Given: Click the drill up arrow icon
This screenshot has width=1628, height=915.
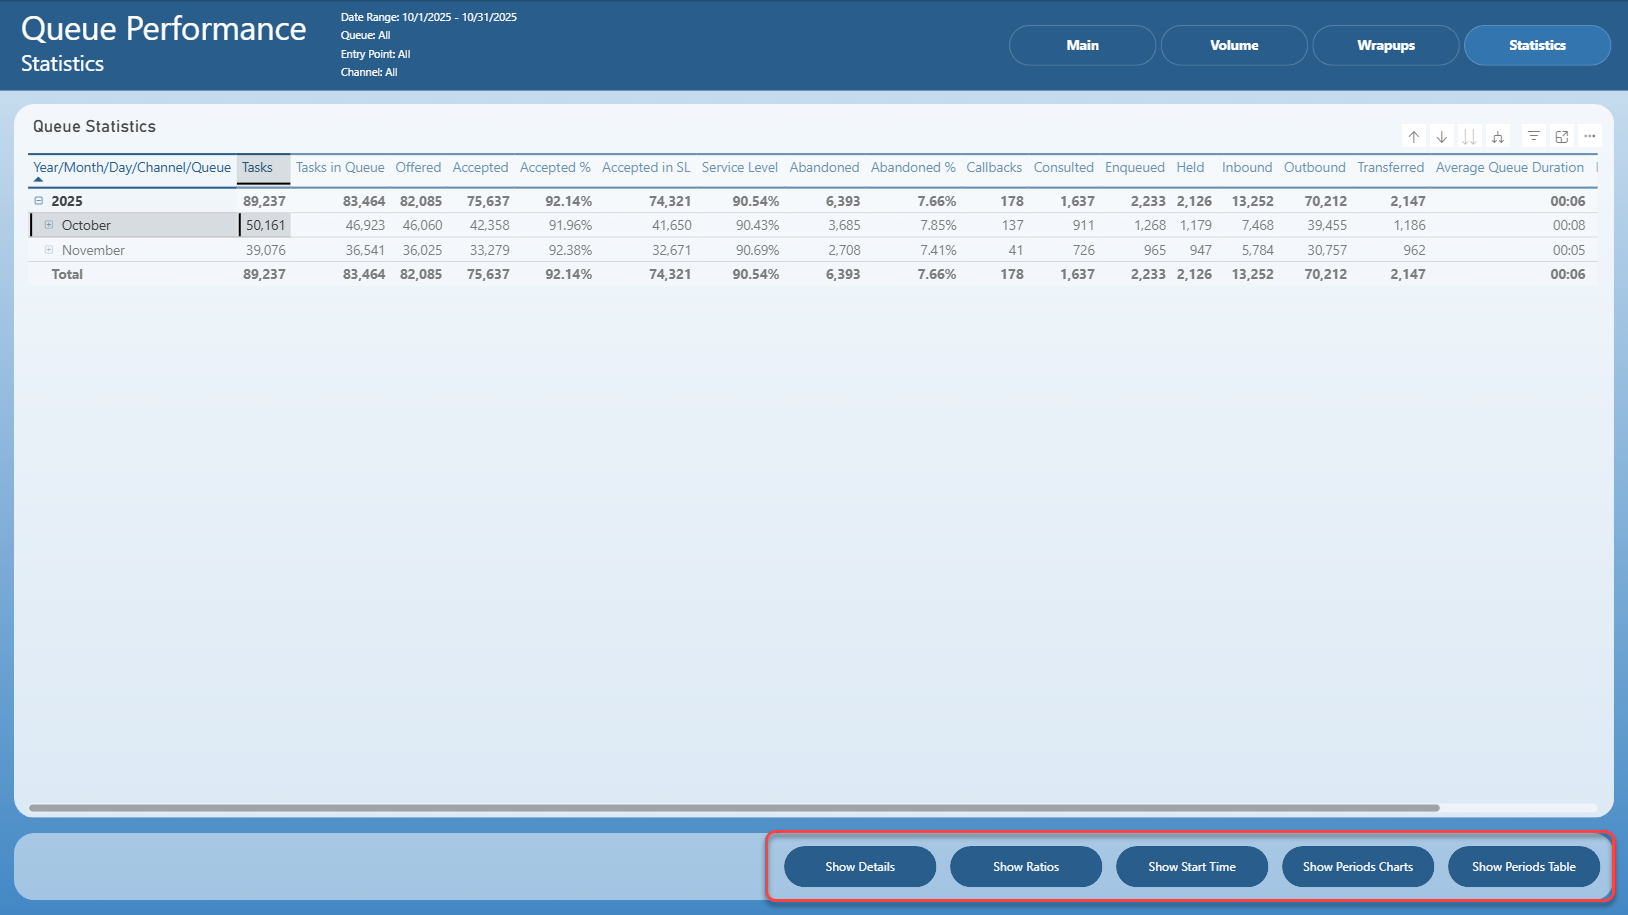Looking at the screenshot, I should pyautogui.click(x=1413, y=136).
